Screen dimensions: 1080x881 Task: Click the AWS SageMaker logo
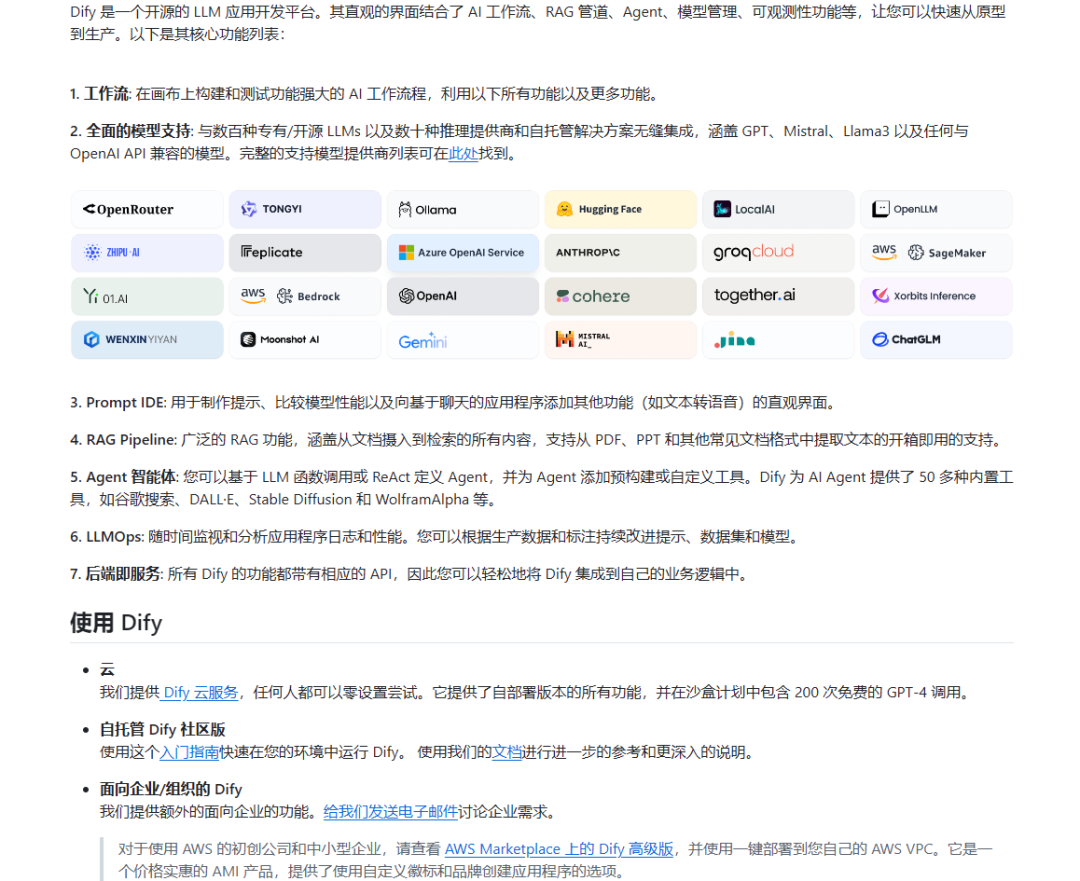935,253
